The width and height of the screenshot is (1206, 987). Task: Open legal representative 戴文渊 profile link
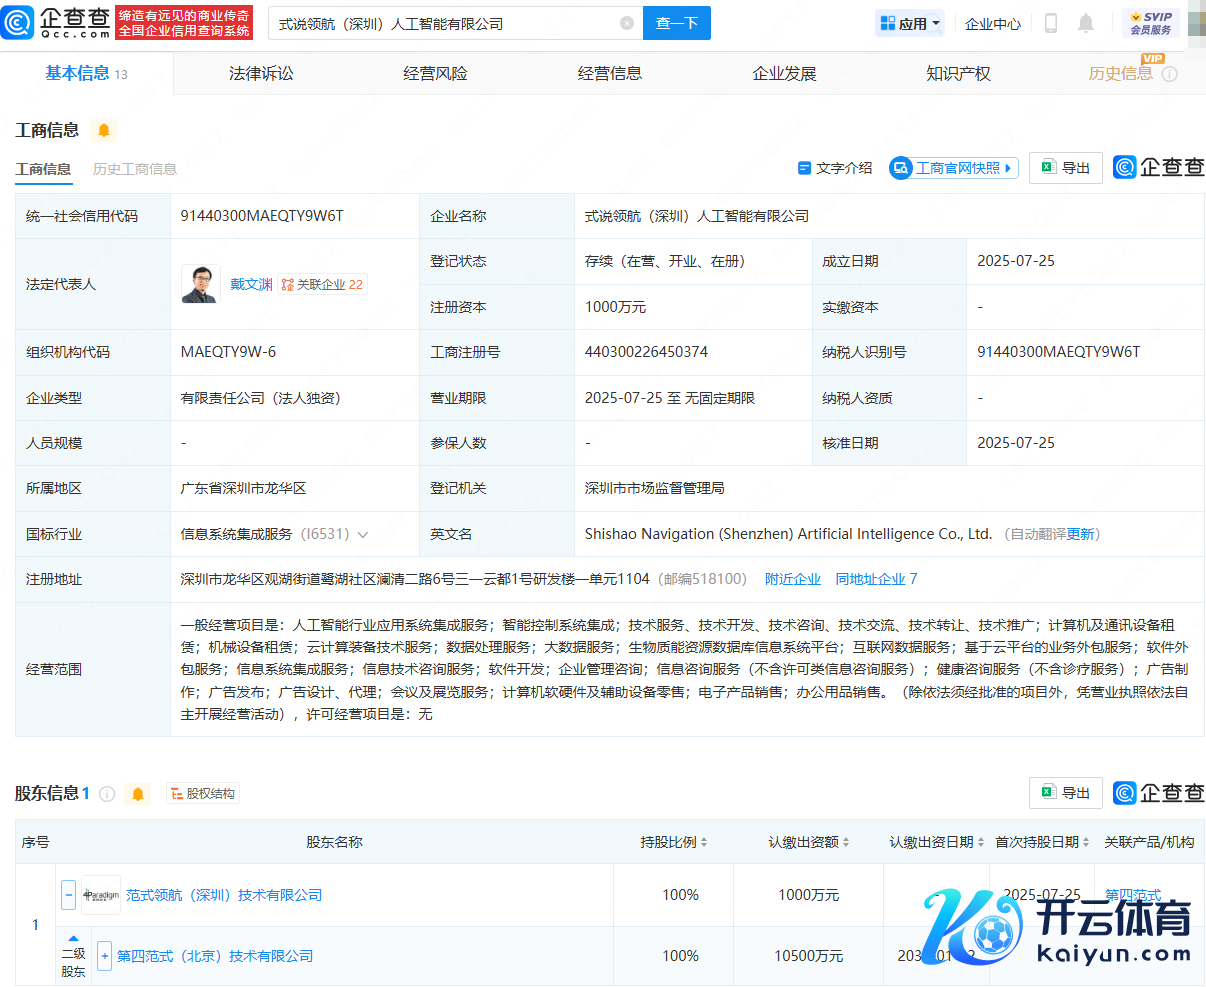click(251, 284)
